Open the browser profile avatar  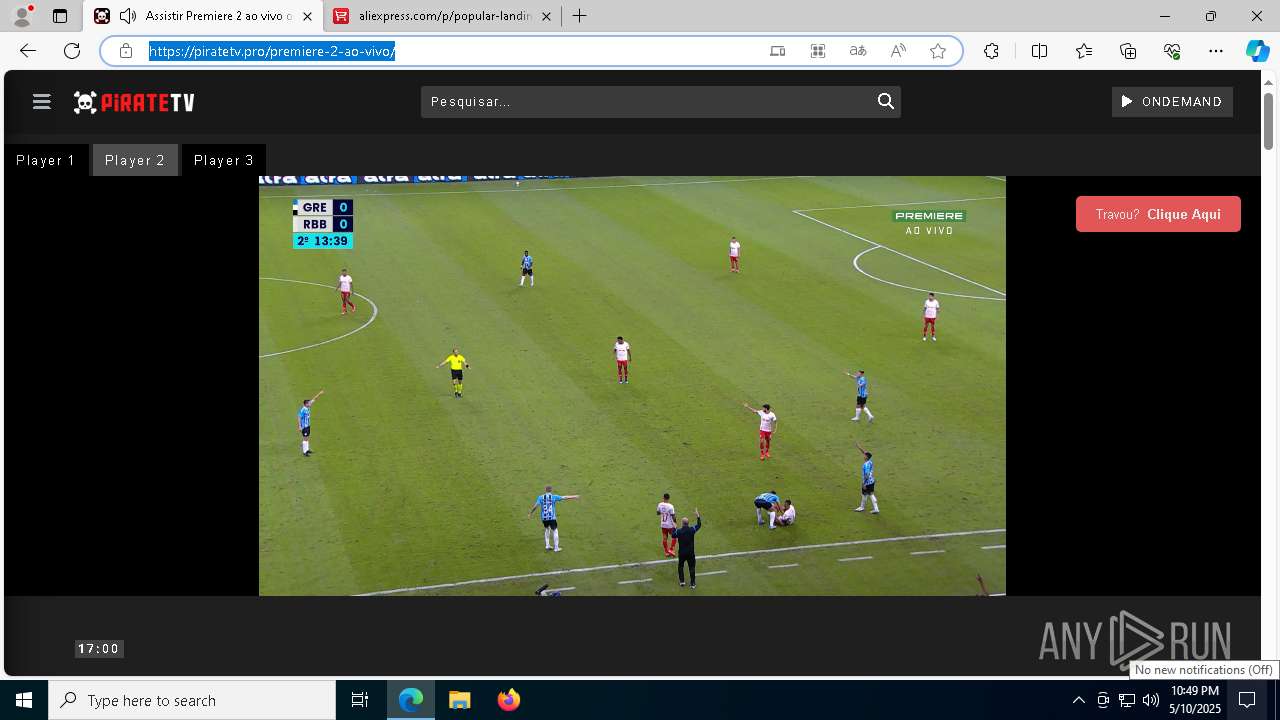pyautogui.click(x=22, y=16)
